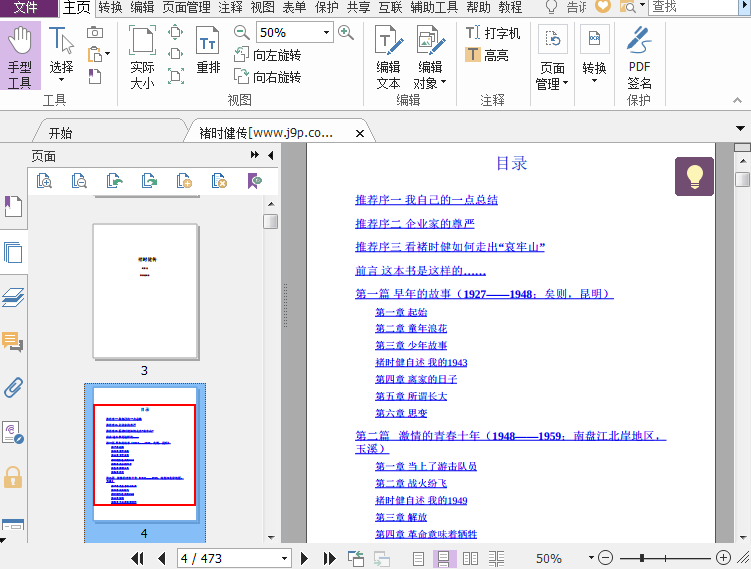Click the zoom slider handle in the status bar
Image resolution: width=751 pixels, height=569 pixels.
(x=641, y=558)
